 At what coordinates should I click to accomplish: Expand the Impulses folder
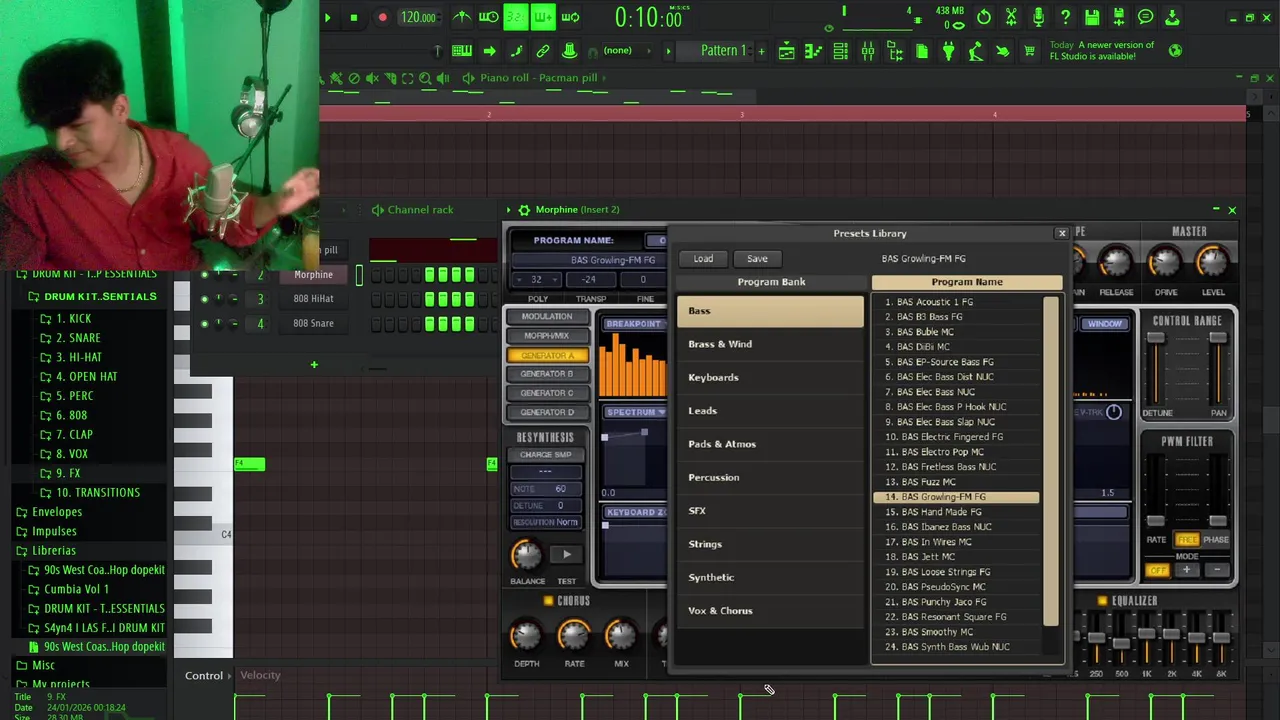(54, 531)
